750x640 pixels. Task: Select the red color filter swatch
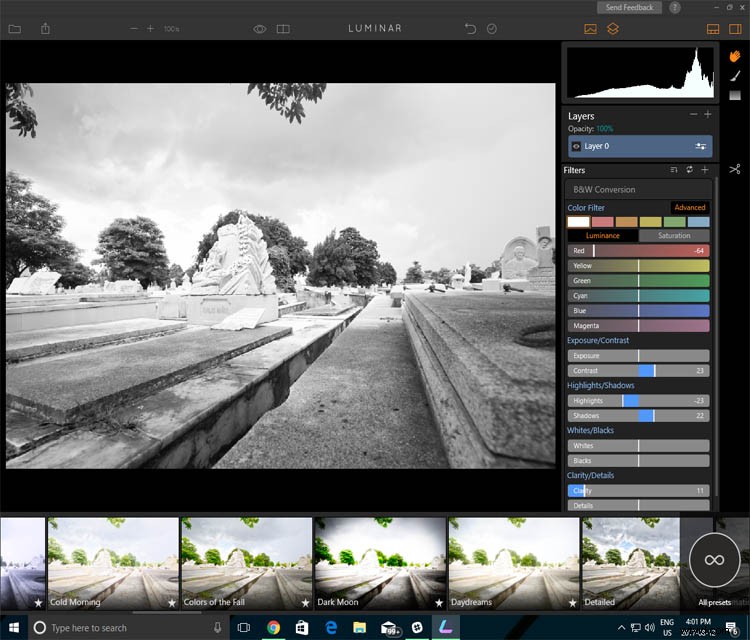(x=602, y=222)
